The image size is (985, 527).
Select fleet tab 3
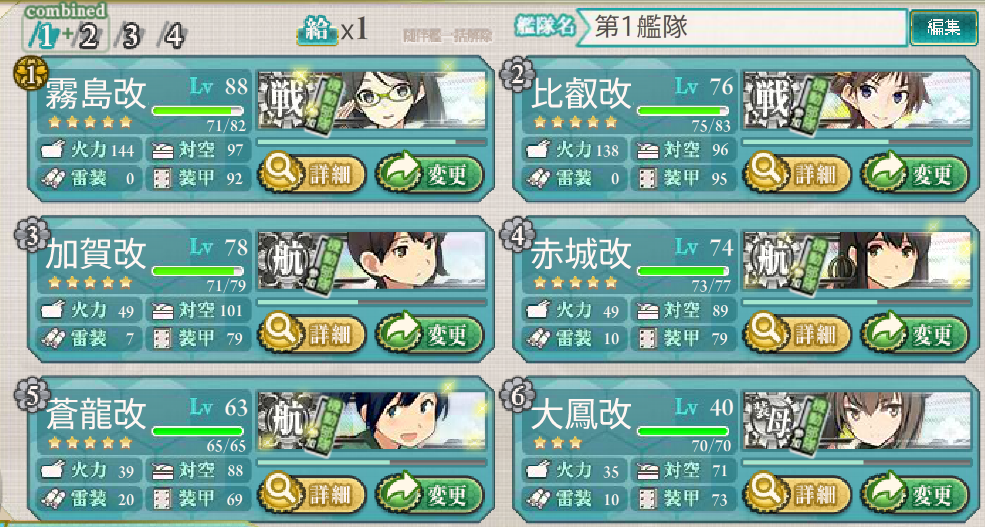(x=130, y=36)
